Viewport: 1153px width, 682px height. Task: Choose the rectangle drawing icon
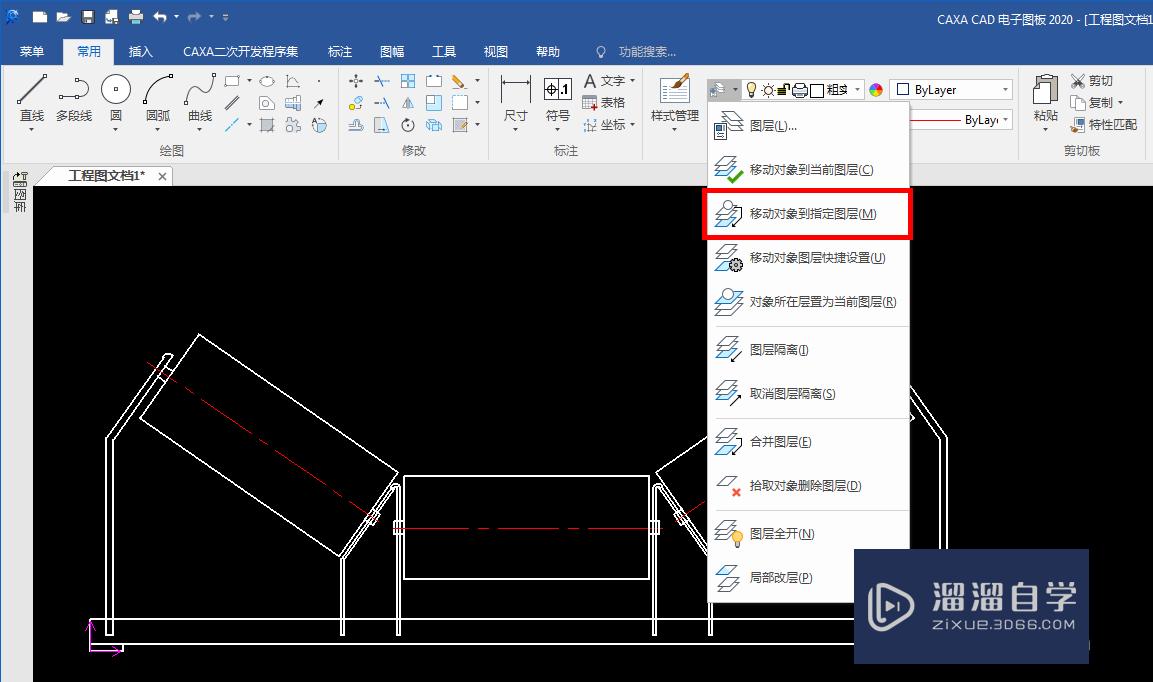tap(232, 81)
